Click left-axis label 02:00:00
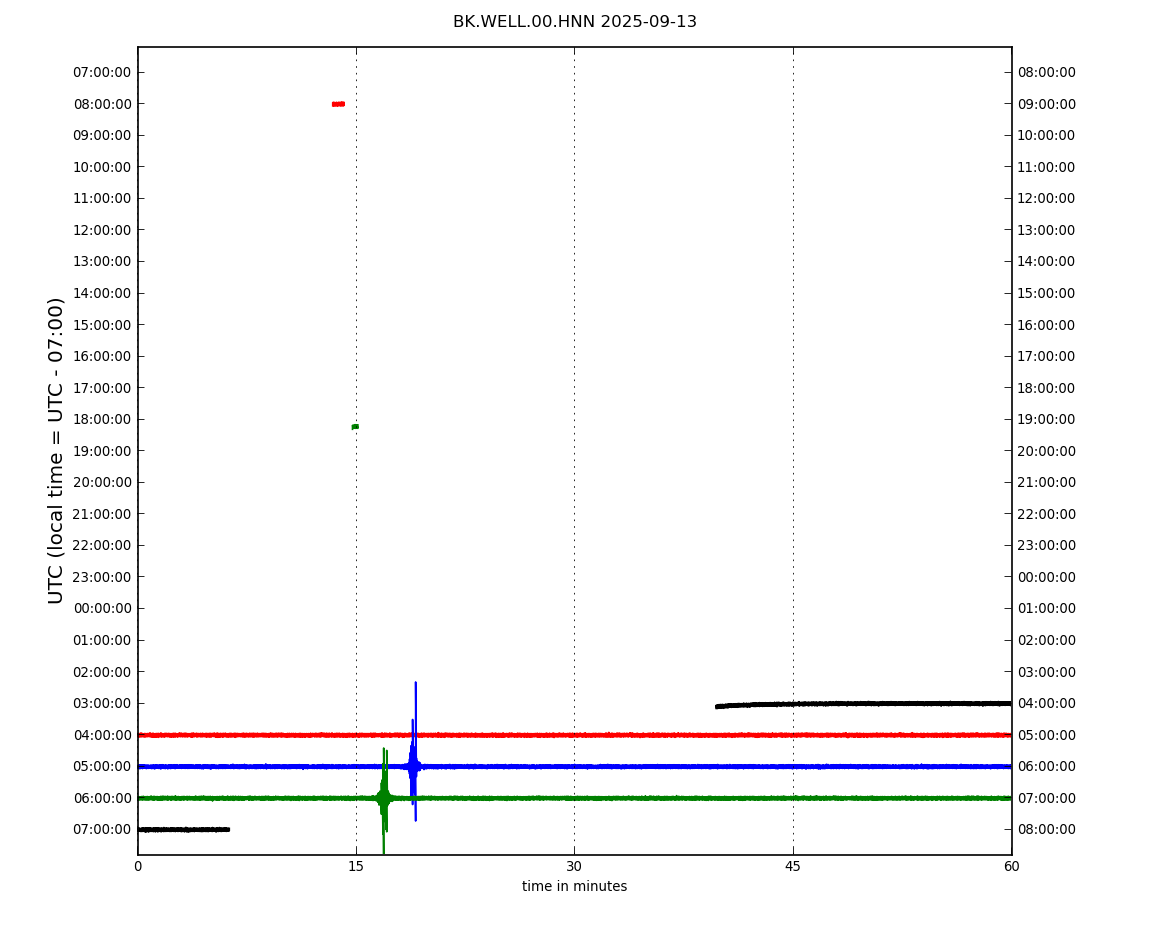This screenshot has height=950, width=1150. (x=103, y=672)
